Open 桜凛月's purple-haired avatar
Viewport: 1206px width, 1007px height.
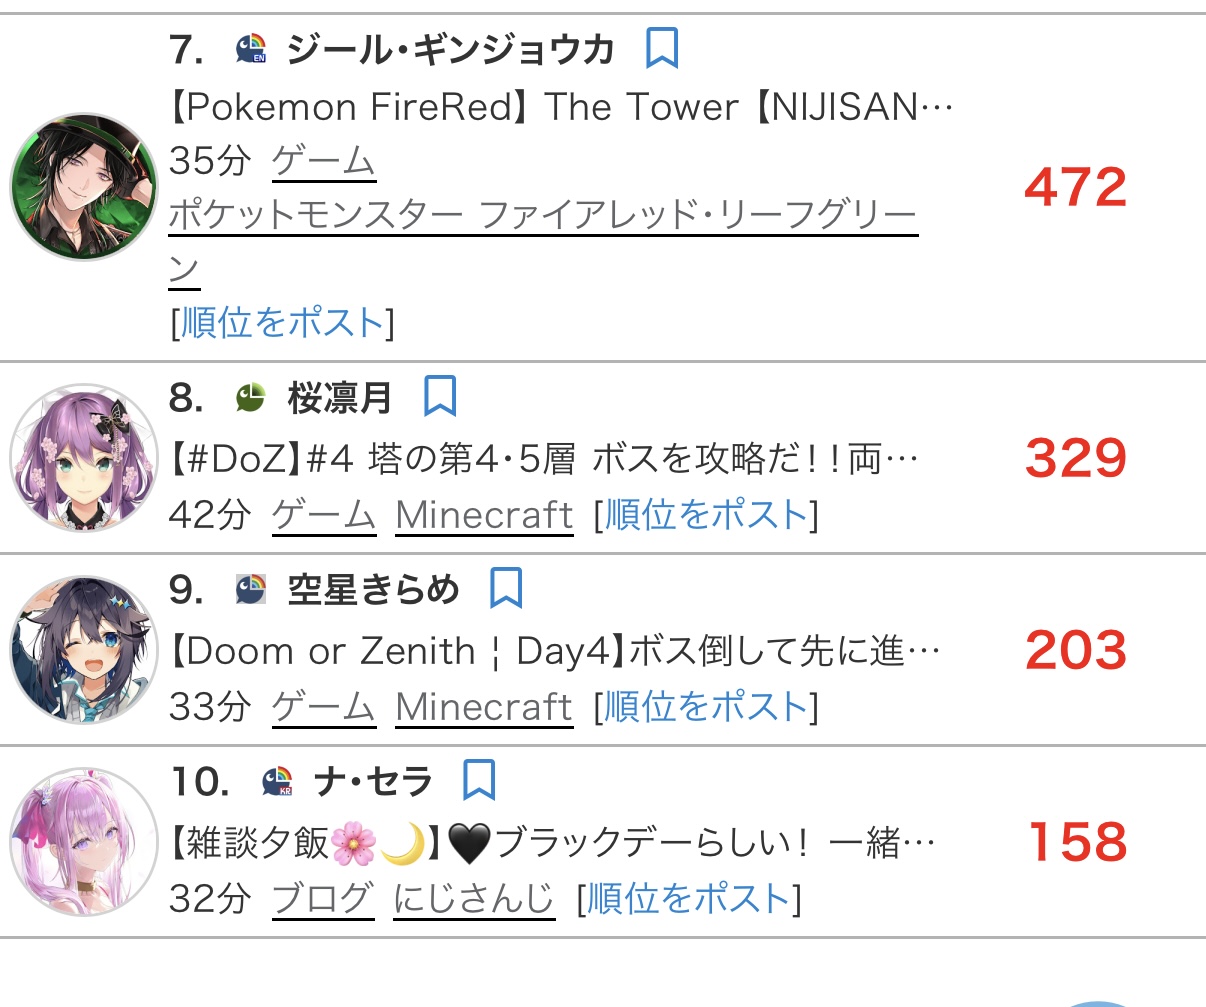84,458
